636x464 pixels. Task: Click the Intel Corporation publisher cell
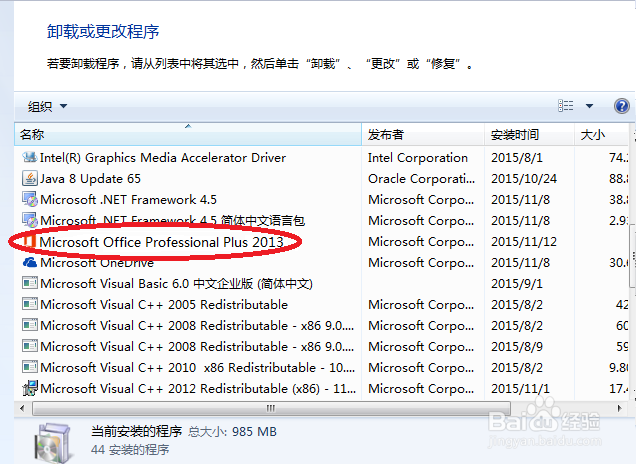pyautogui.click(x=418, y=157)
